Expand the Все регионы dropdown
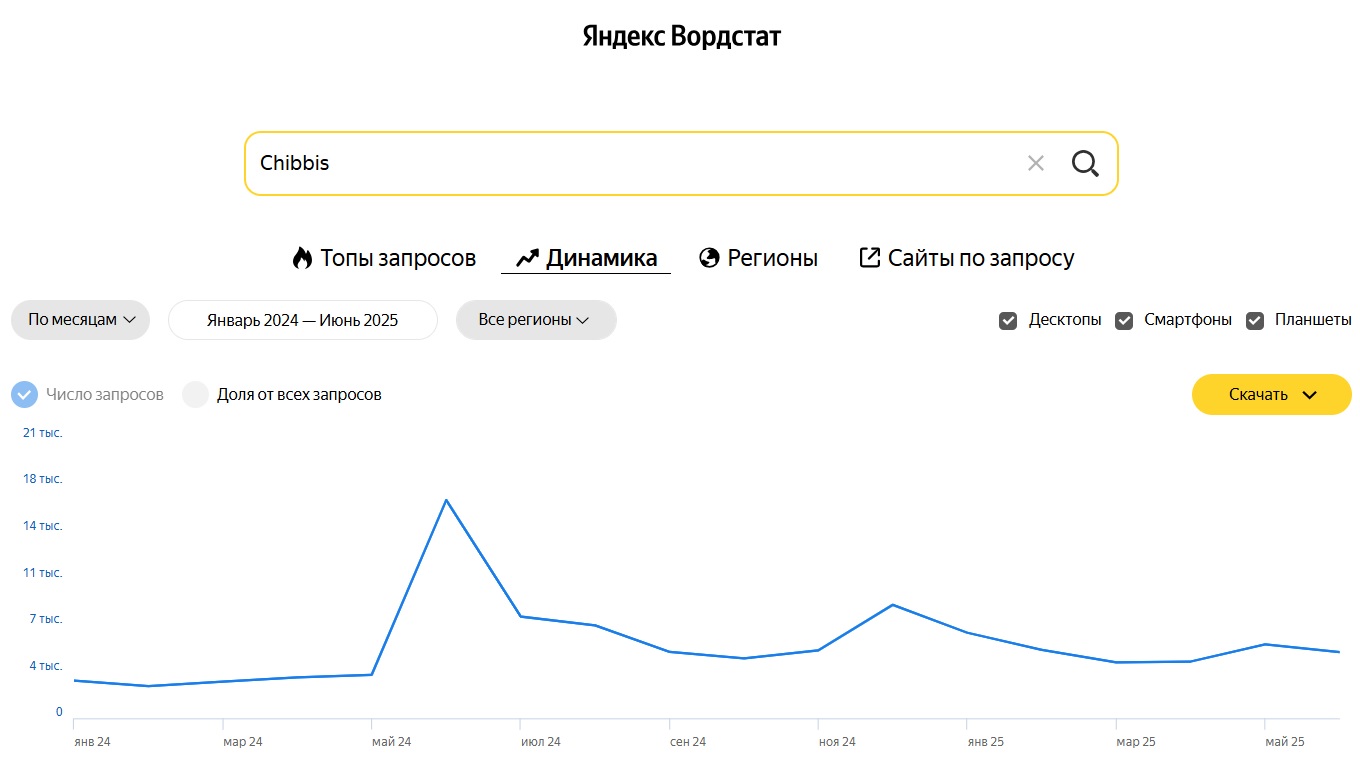The image size is (1360, 759). point(536,320)
